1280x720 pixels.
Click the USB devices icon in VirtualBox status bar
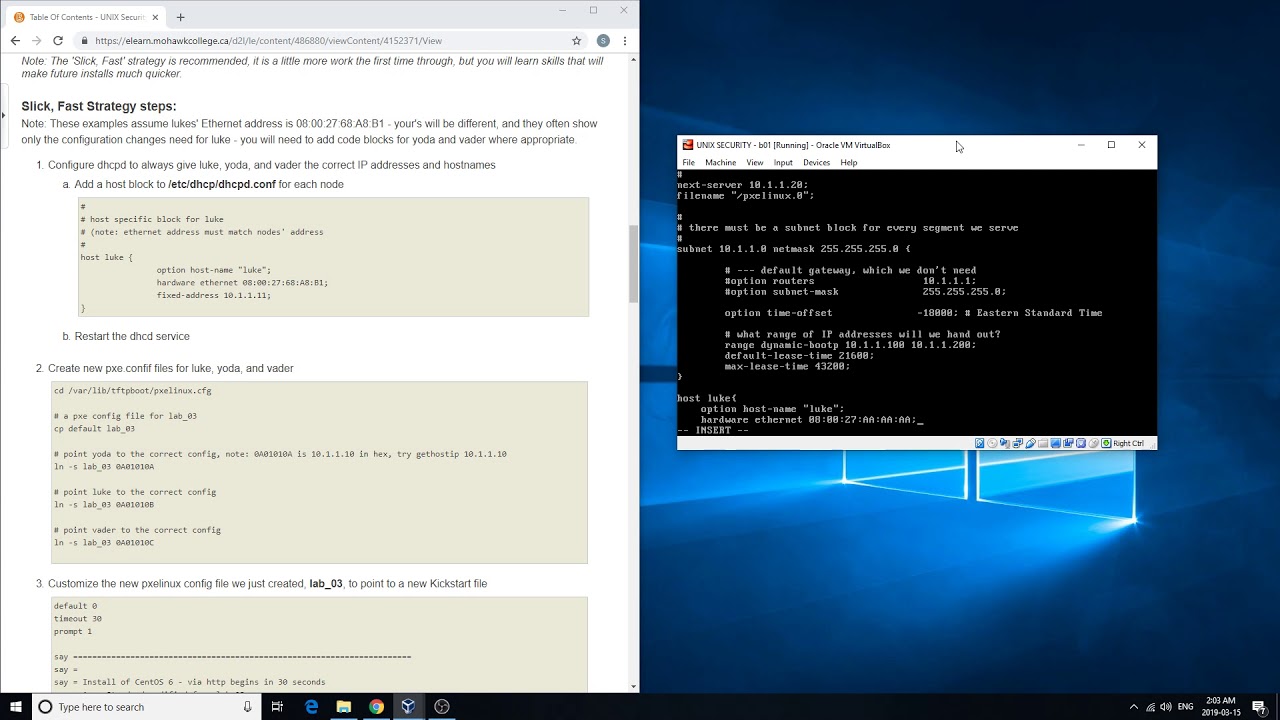pyautogui.click(x=1030, y=443)
